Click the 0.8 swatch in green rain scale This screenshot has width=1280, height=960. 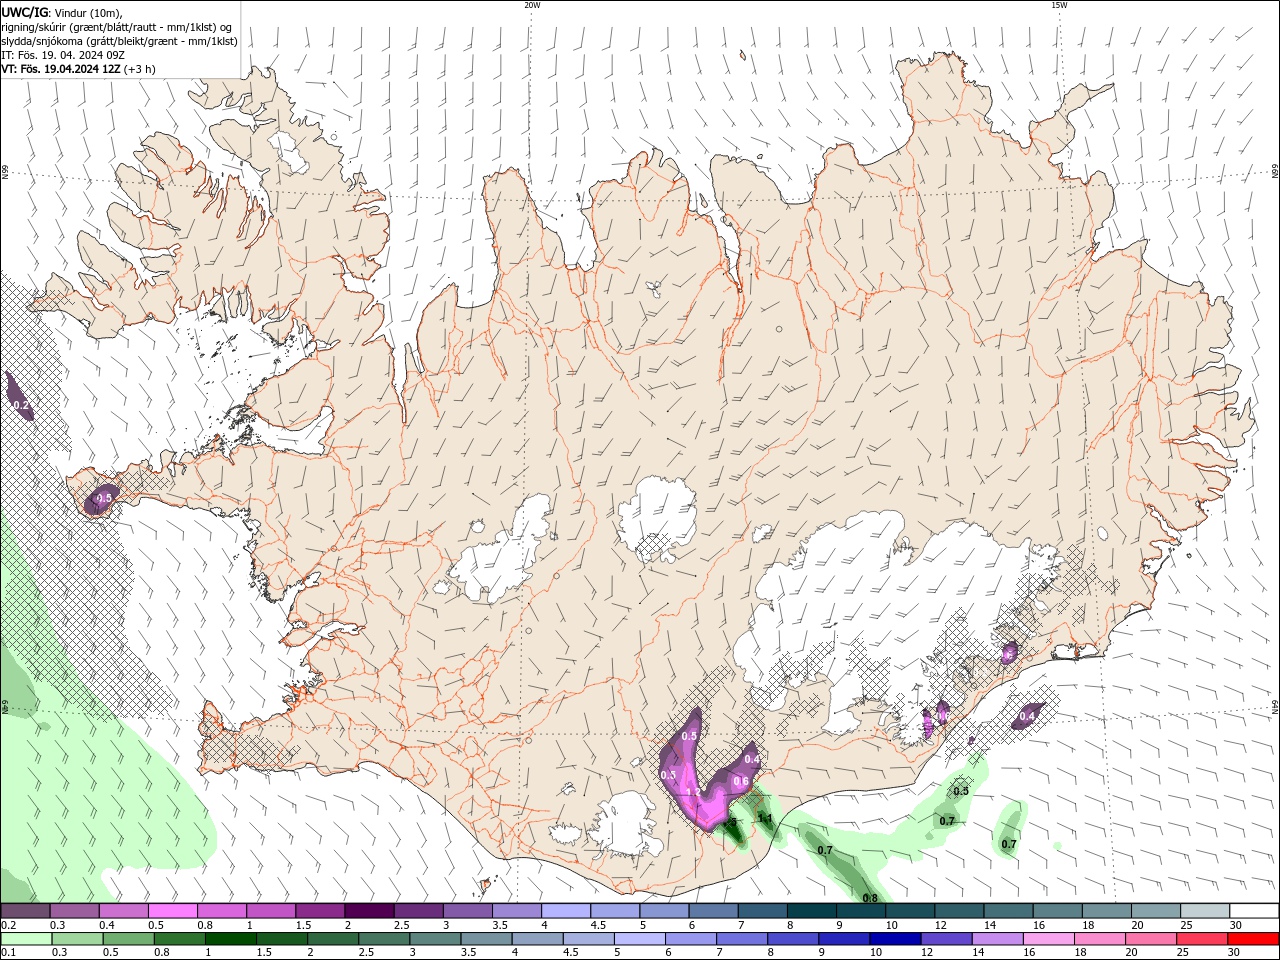[x=179, y=939]
